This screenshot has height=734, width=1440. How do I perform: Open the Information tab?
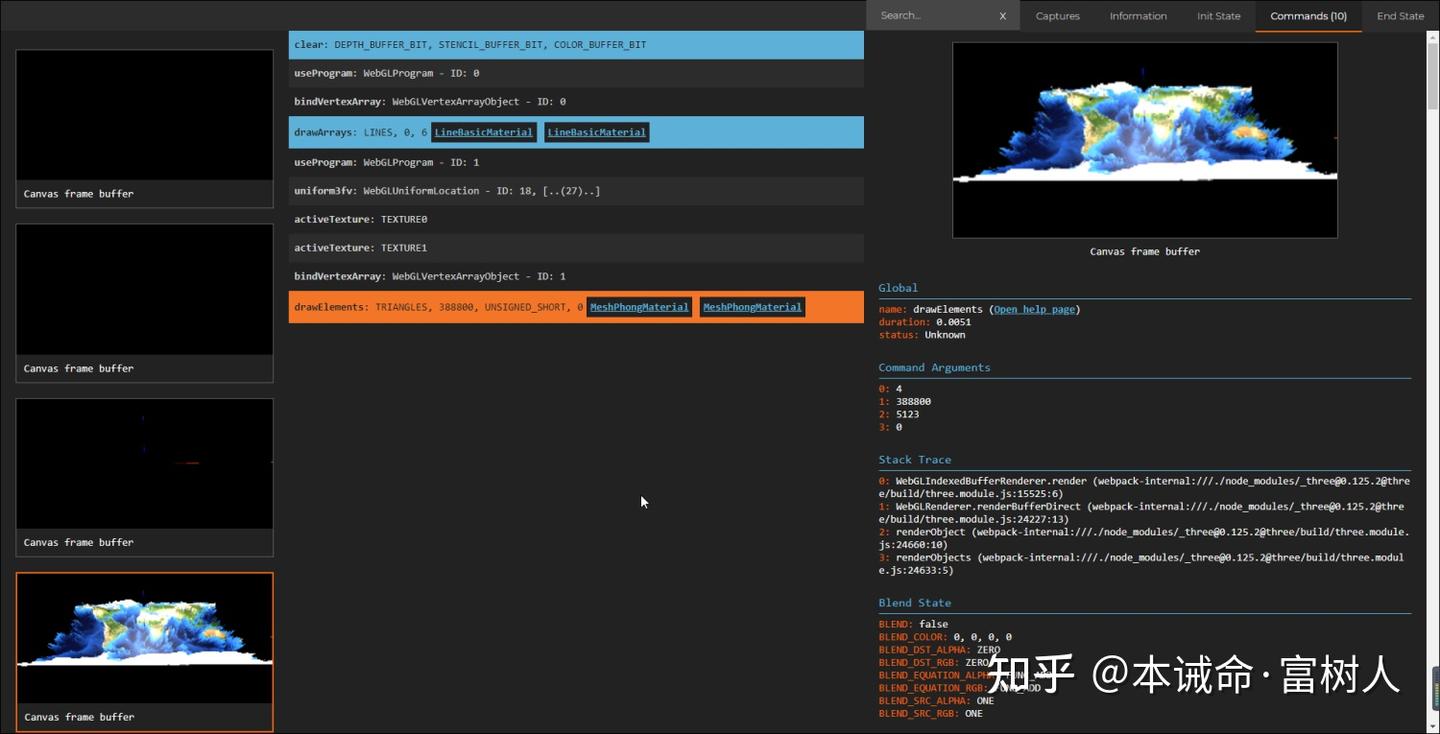click(1138, 15)
